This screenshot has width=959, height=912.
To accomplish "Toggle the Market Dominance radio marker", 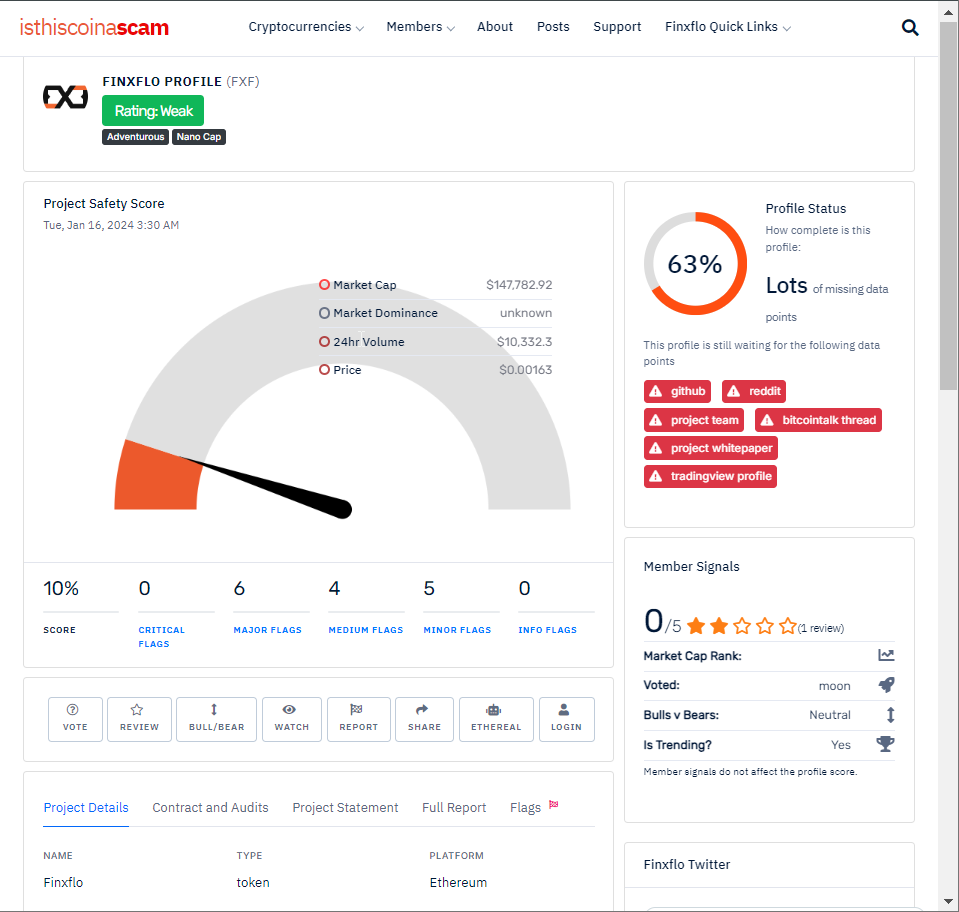I will pos(325,313).
